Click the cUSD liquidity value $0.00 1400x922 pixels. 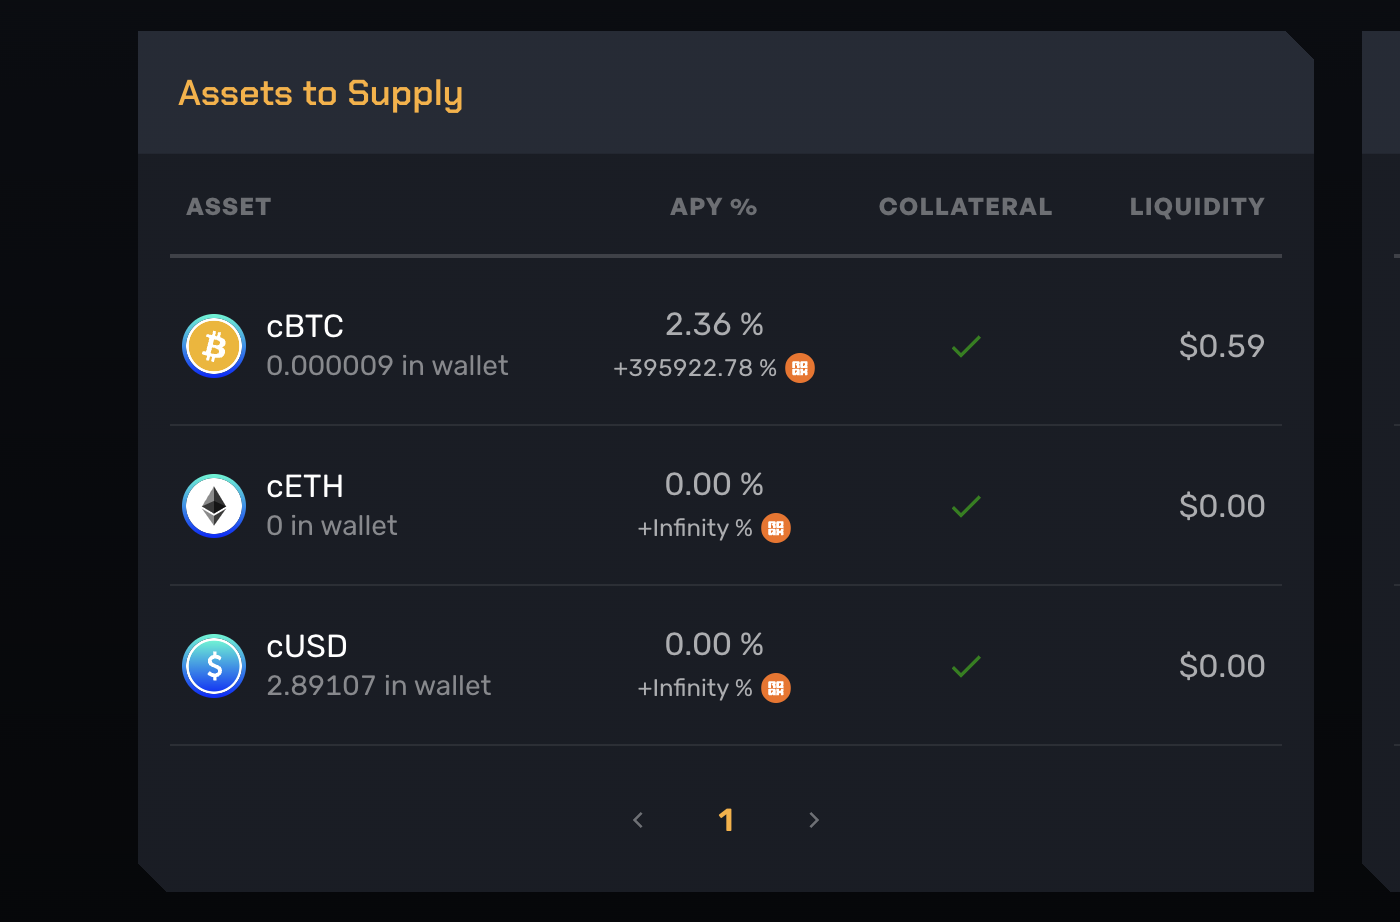[1222, 666]
